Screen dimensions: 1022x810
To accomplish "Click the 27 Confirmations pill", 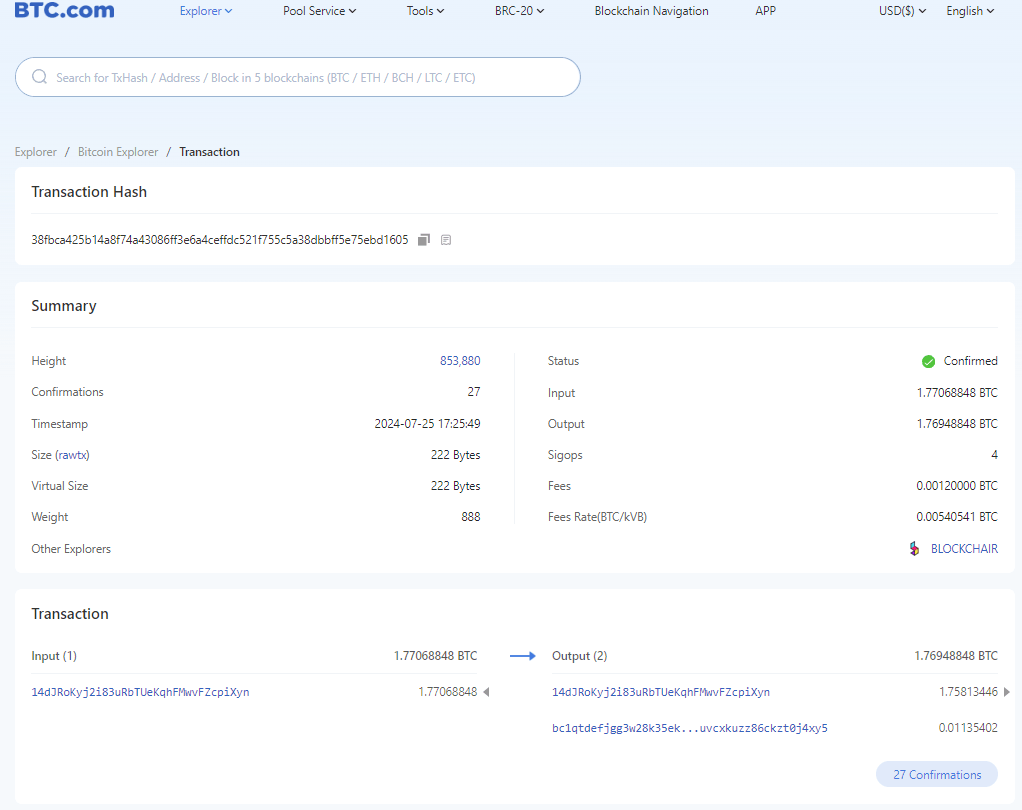I will point(936,773).
